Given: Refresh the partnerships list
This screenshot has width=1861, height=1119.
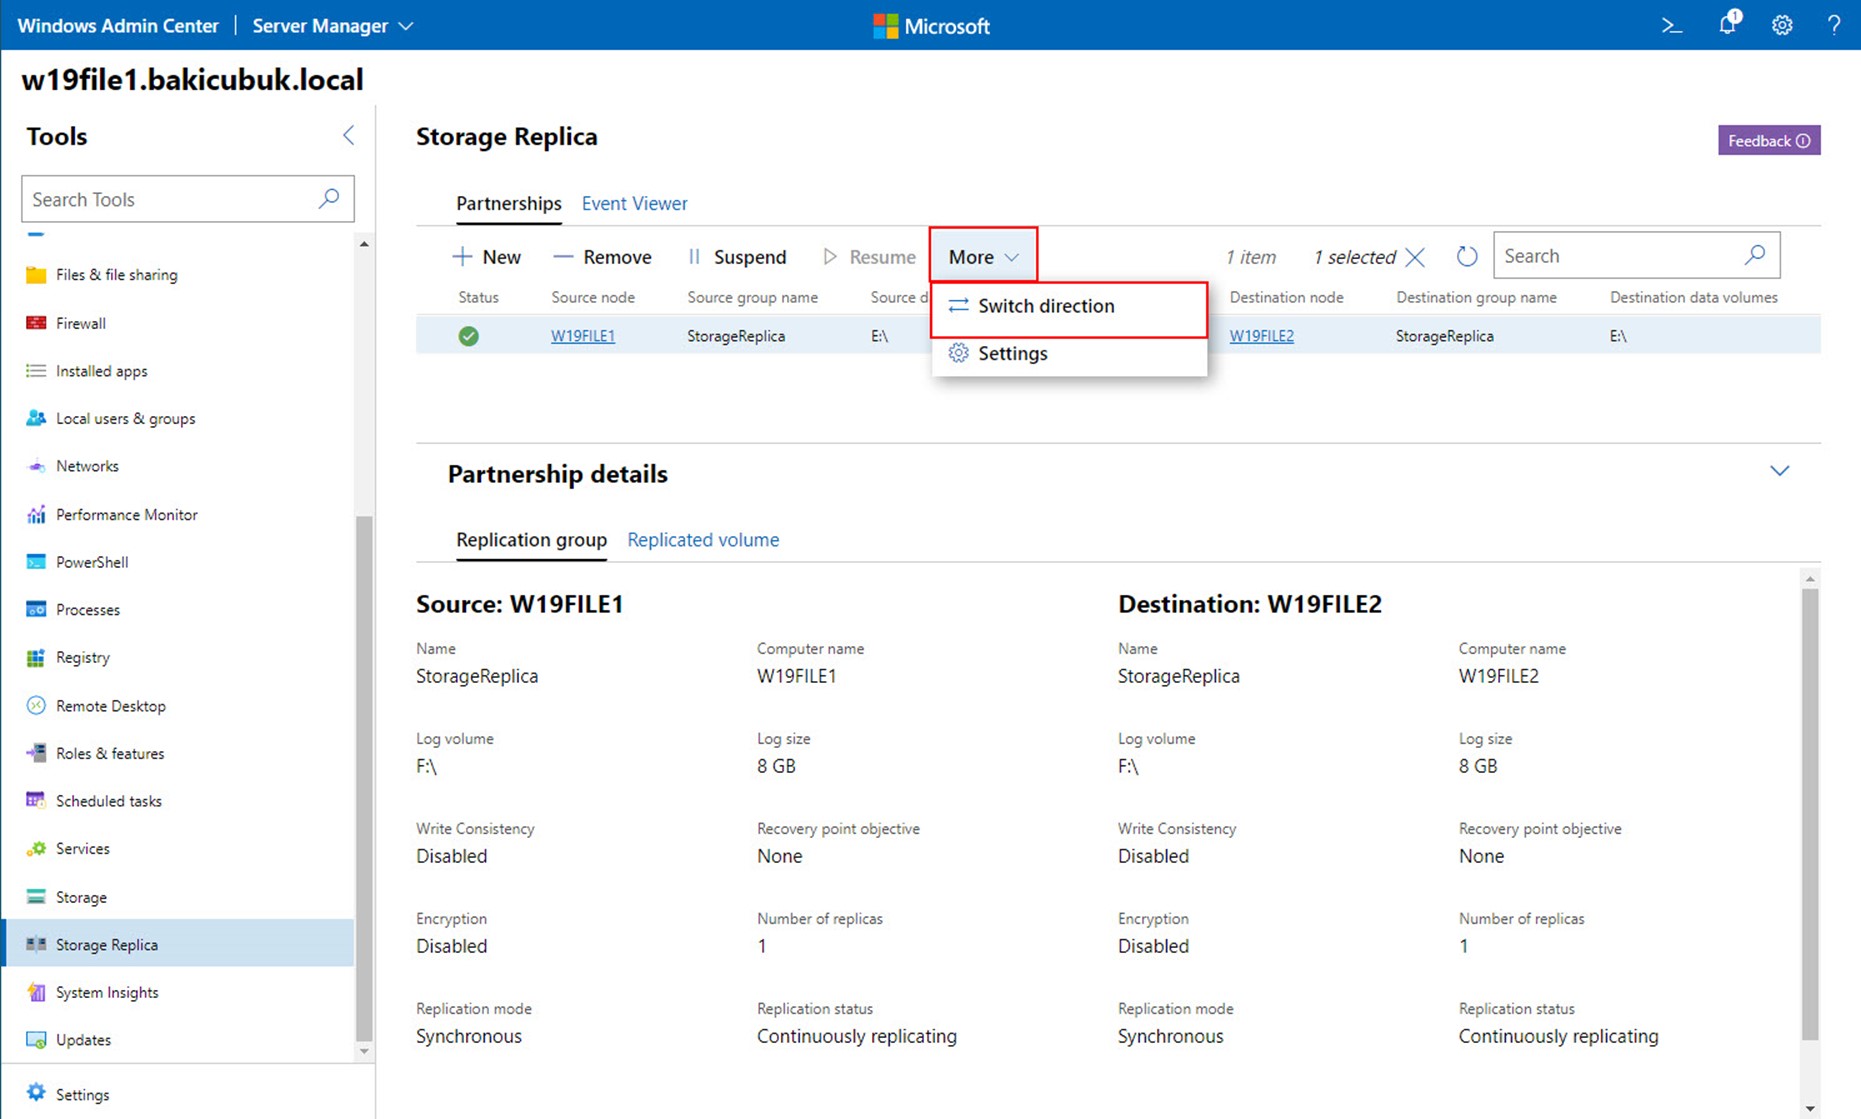Looking at the screenshot, I should point(1466,256).
